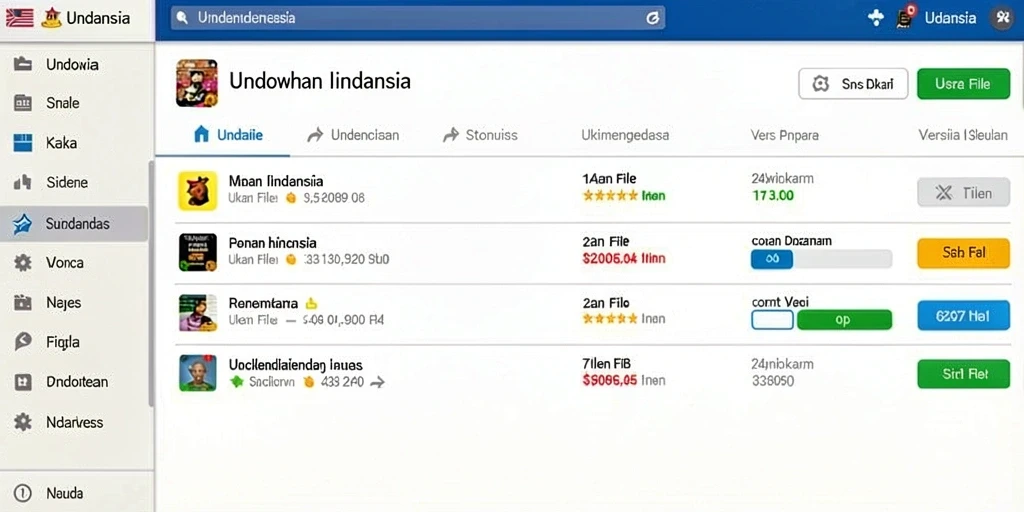Screen dimensions: 1024x512
Task: Open the notifications icon with red badge
Action: tap(905, 18)
